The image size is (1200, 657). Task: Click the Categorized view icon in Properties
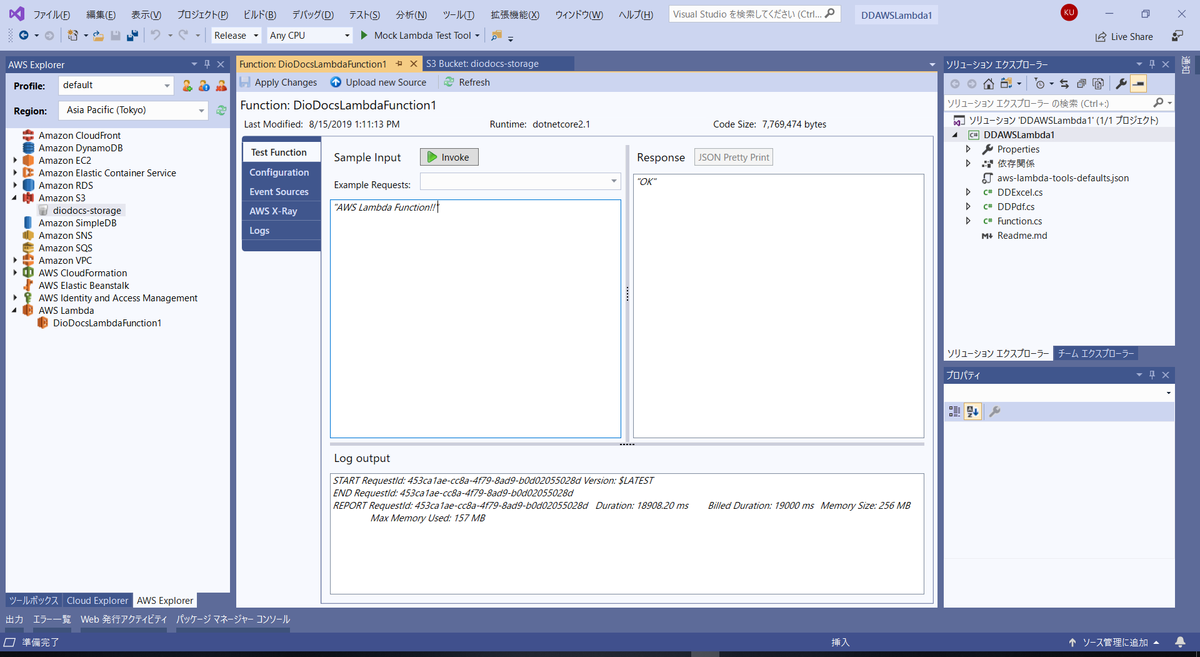(x=955, y=411)
